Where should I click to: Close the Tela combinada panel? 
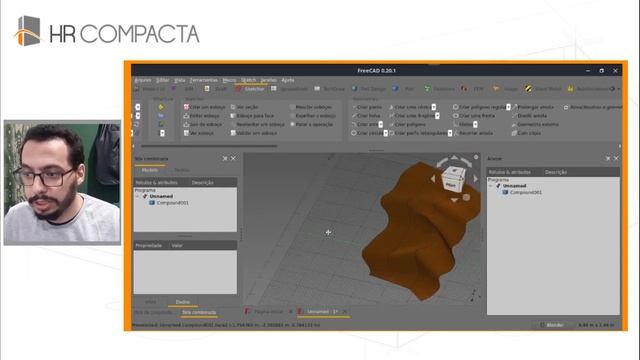[x=233, y=158]
